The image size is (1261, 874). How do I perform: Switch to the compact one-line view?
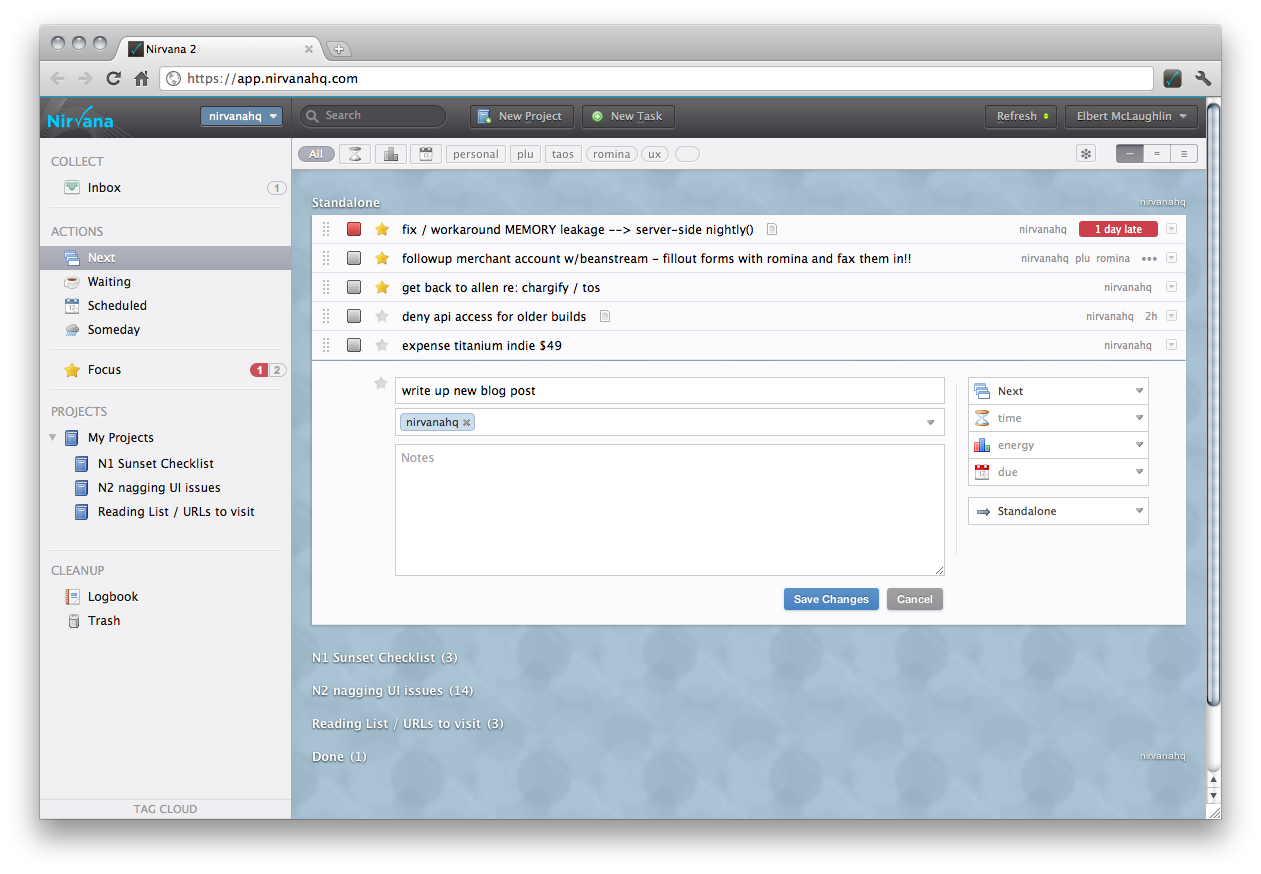point(1130,154)
